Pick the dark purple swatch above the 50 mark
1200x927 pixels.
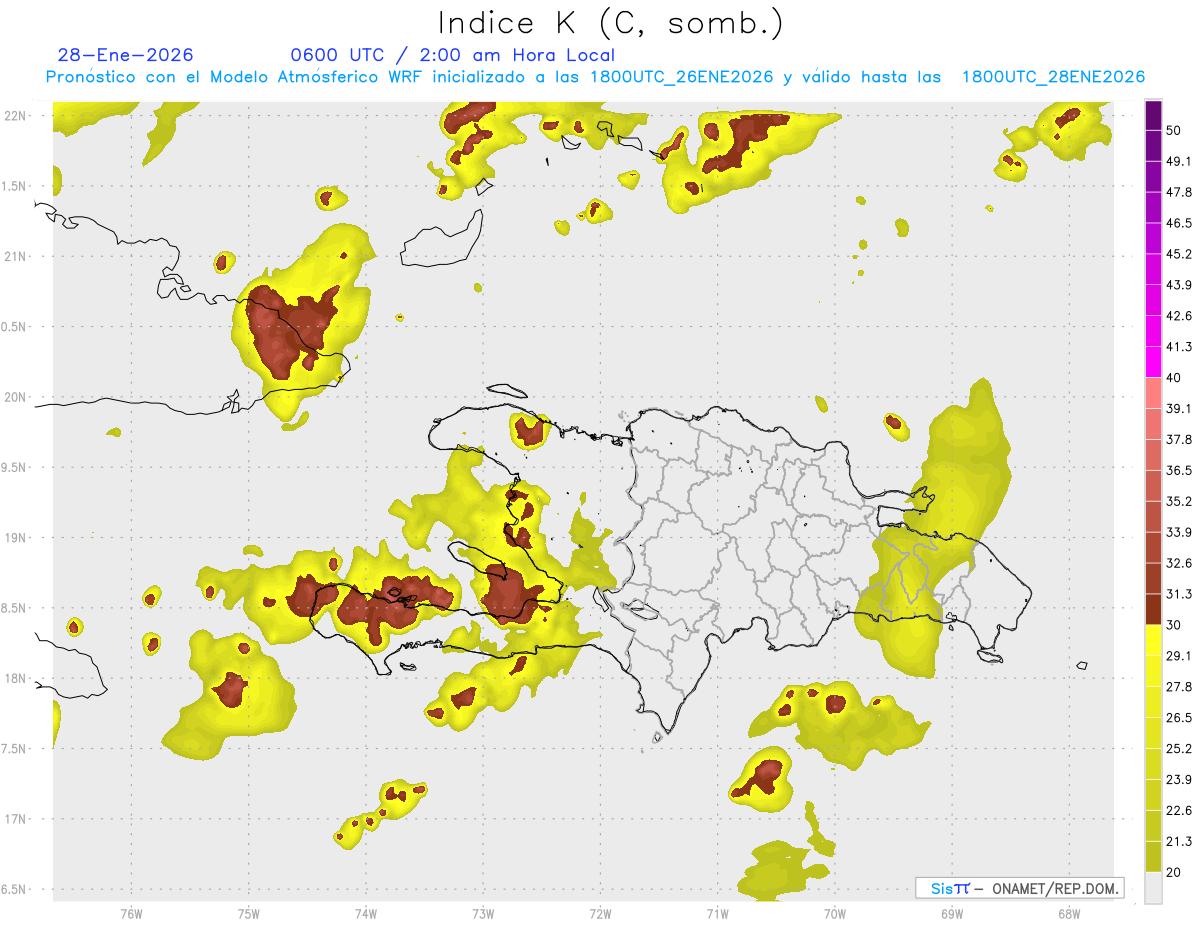click(1154, 115)
